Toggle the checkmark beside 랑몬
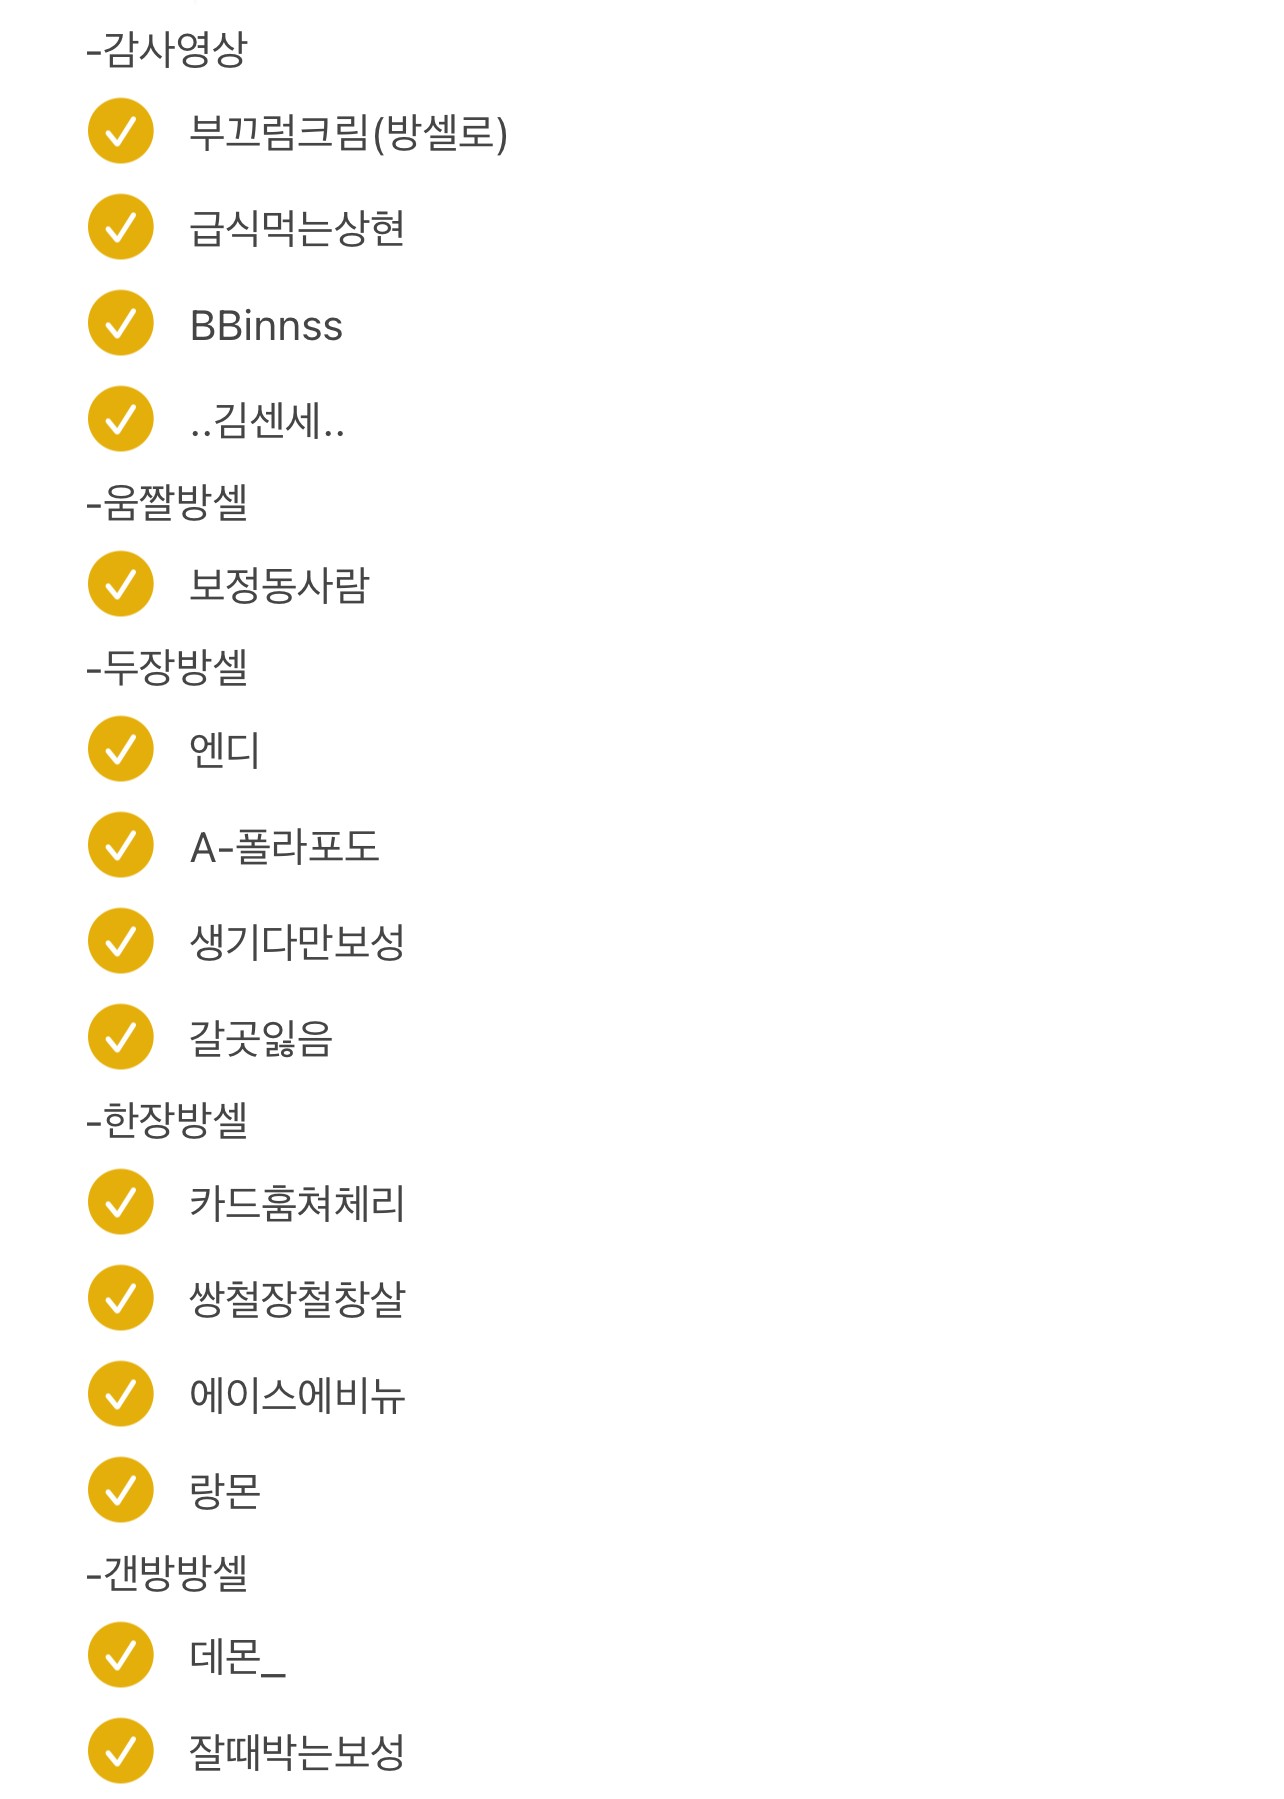This screenshot has width=1284, height=1799. [x=120, y=1490]
